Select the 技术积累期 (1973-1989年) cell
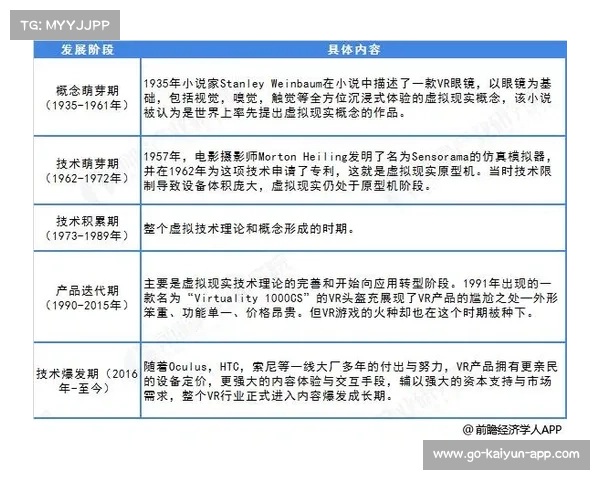The width and height of the screenshot is (600, 480). pyautogui.click(x=87, y=228)
